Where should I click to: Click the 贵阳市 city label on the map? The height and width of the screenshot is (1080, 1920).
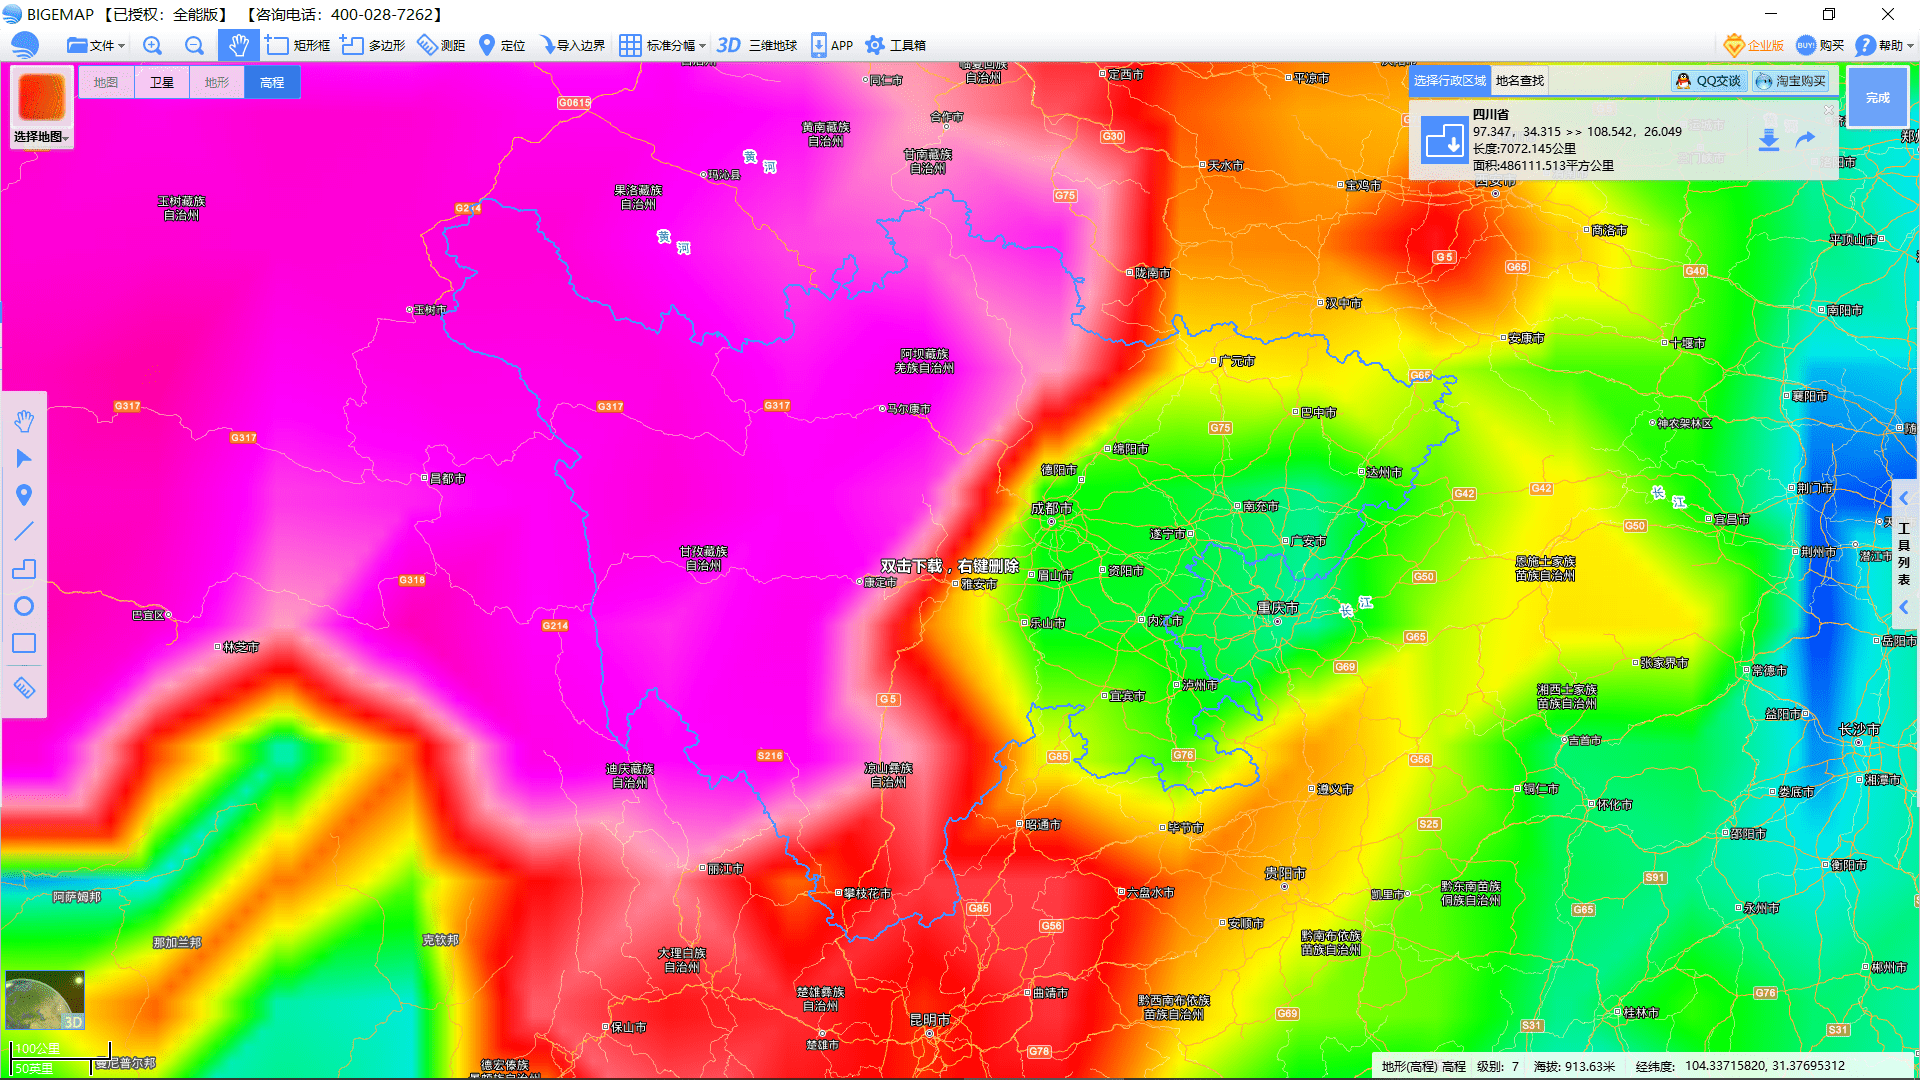(1285, 873)
